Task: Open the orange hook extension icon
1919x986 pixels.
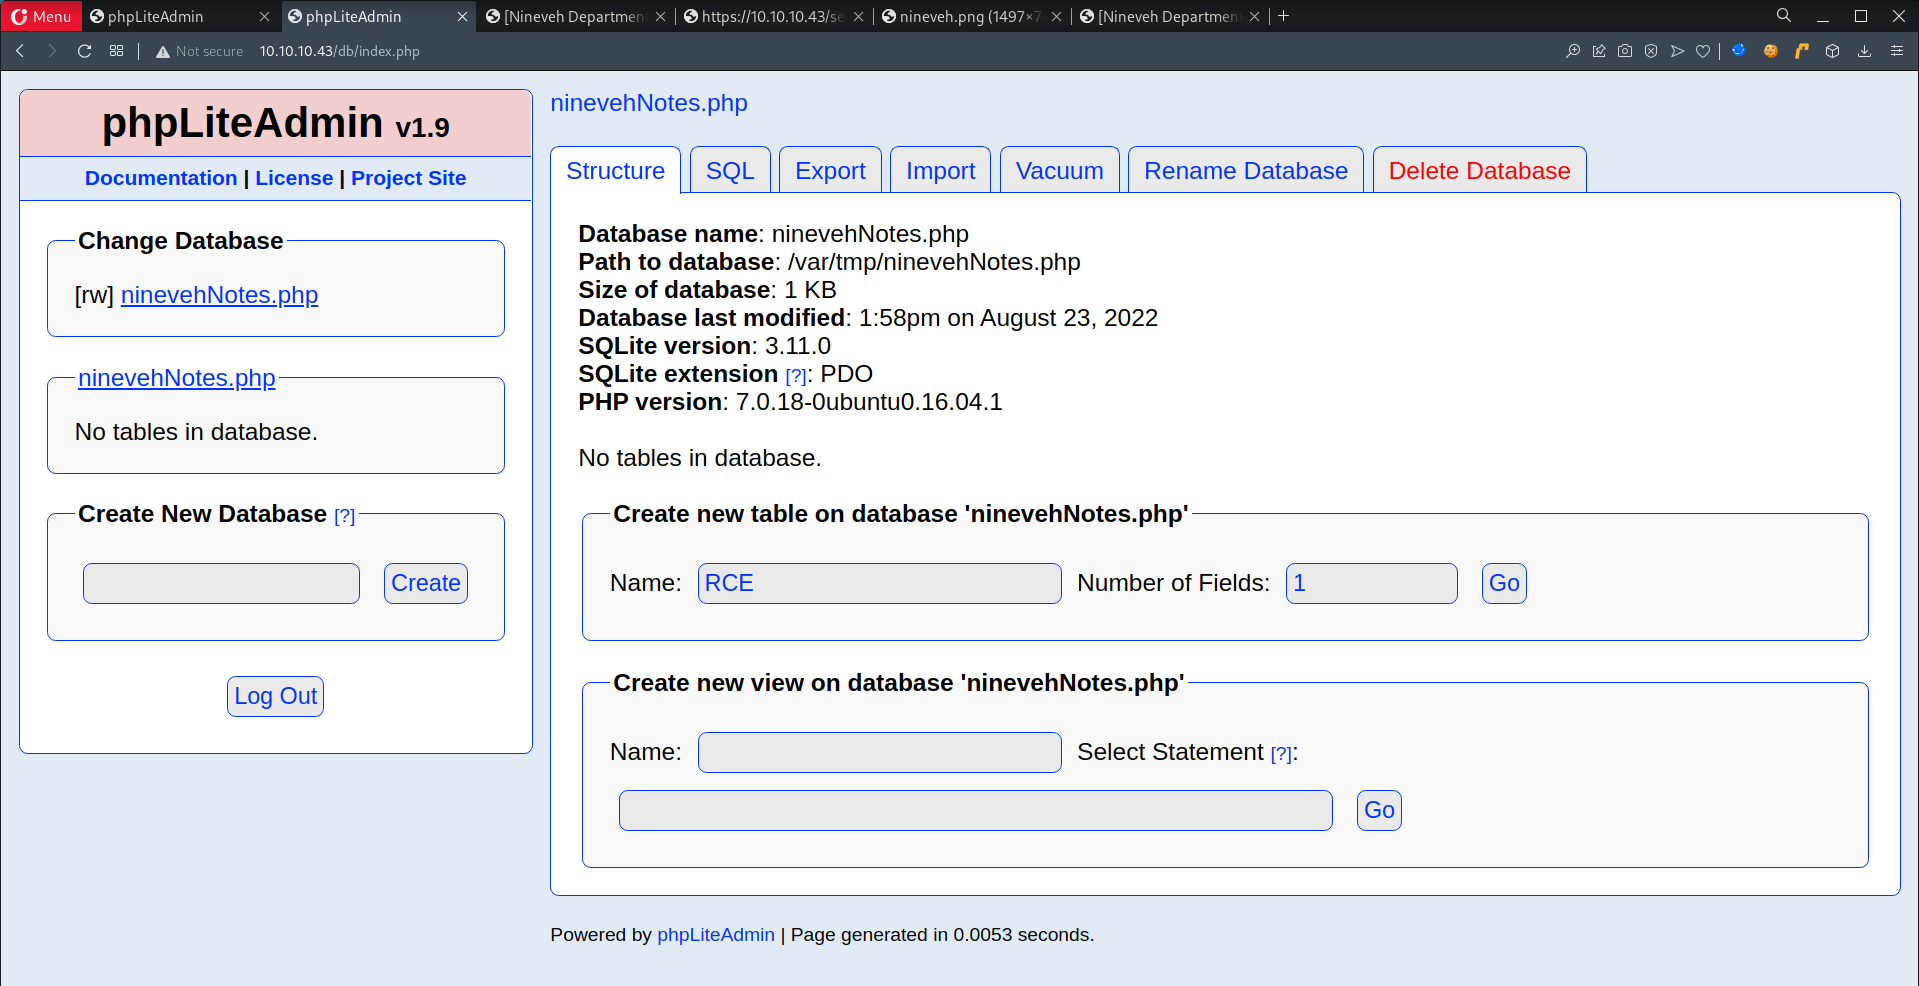Action: 1802,51
